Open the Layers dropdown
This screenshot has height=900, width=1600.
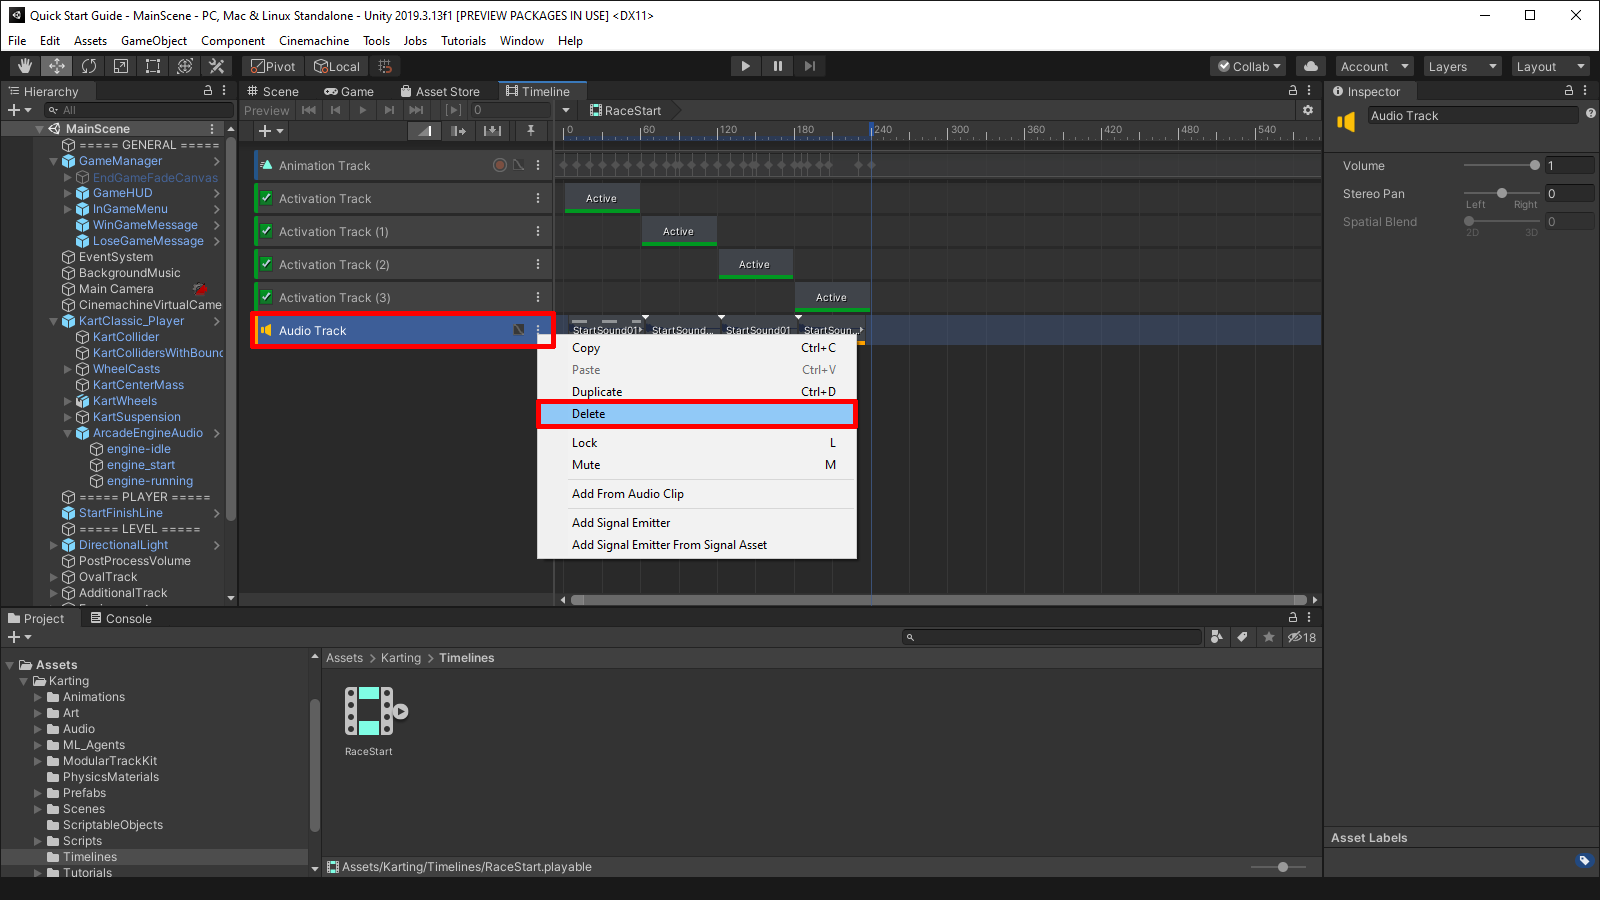[1461, 66]
